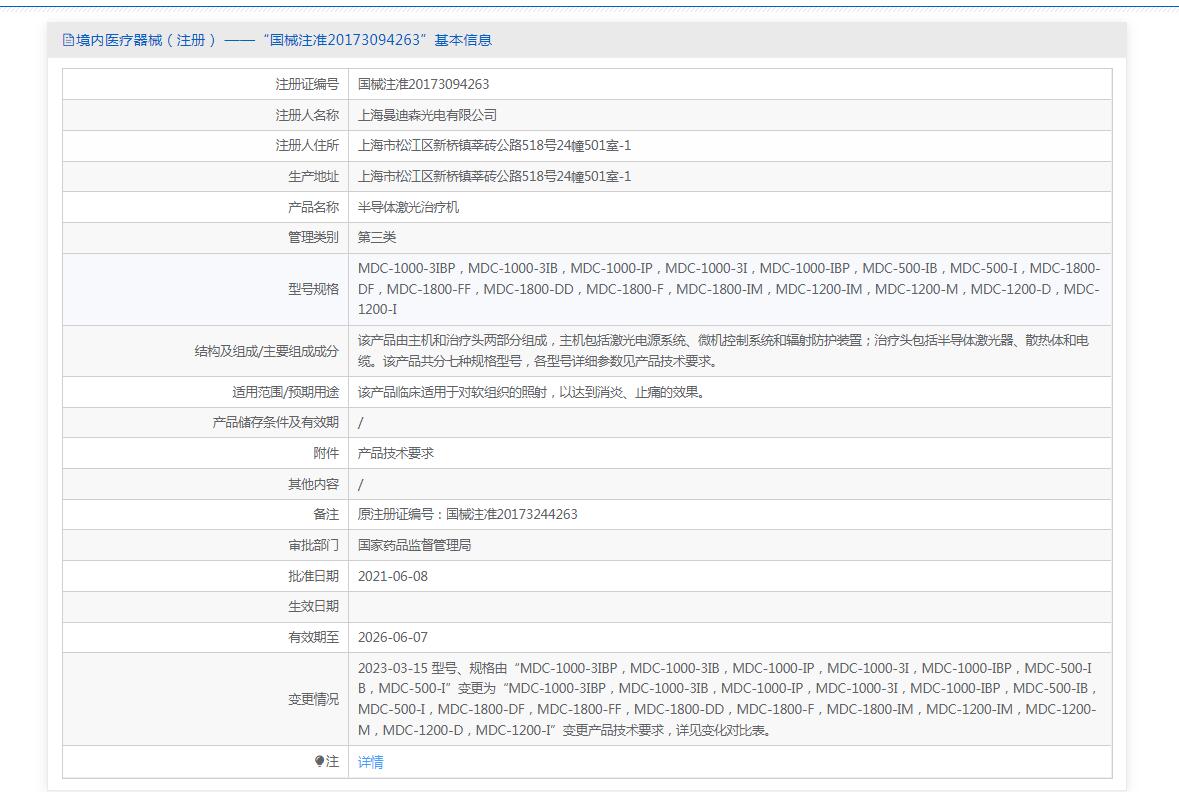
Task: Click the 注册人住所 row label
Action: click(x=307, y=145)
